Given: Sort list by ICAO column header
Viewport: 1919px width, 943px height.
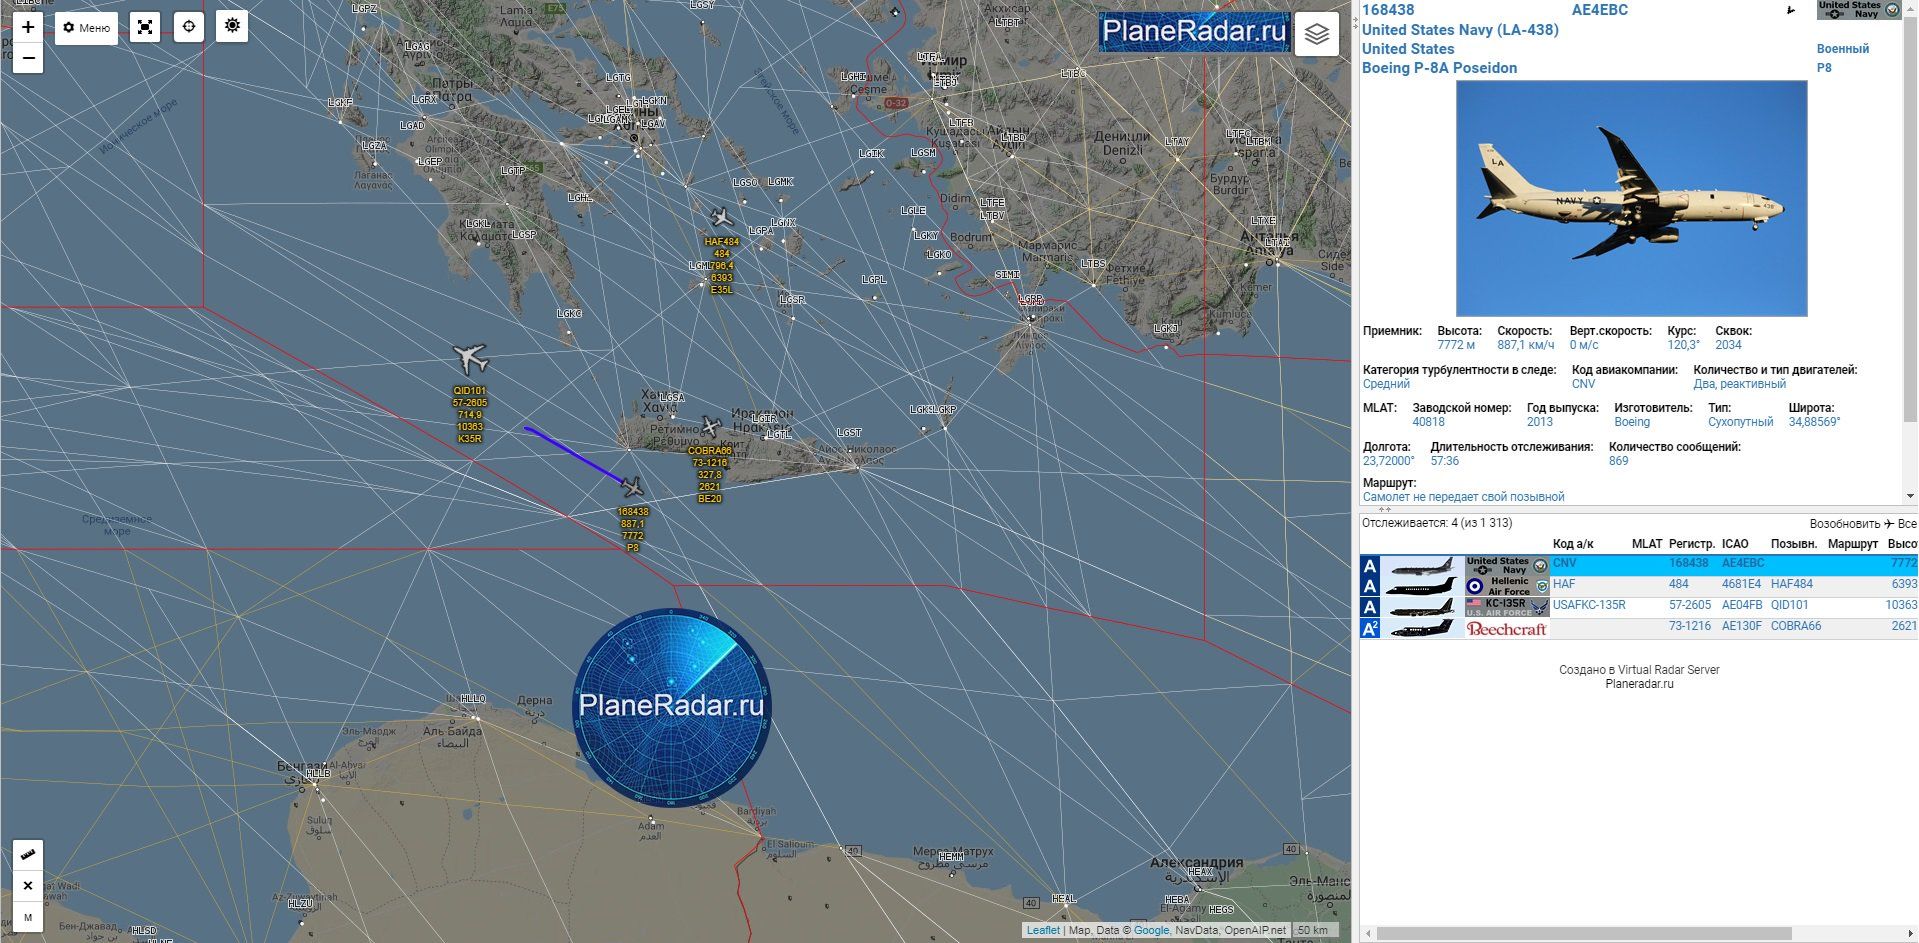Looking at the screenshot, I should (x=1735, y=544).
